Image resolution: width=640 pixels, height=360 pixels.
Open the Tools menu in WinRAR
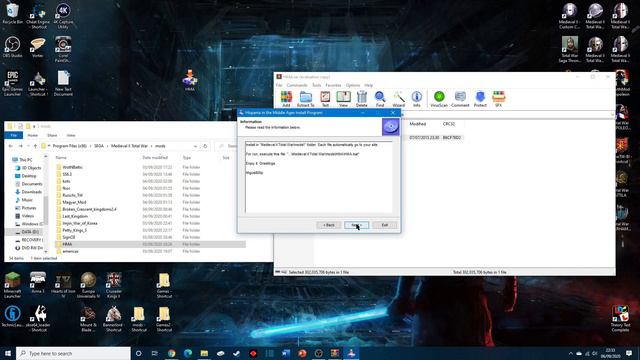coord(316,85)
